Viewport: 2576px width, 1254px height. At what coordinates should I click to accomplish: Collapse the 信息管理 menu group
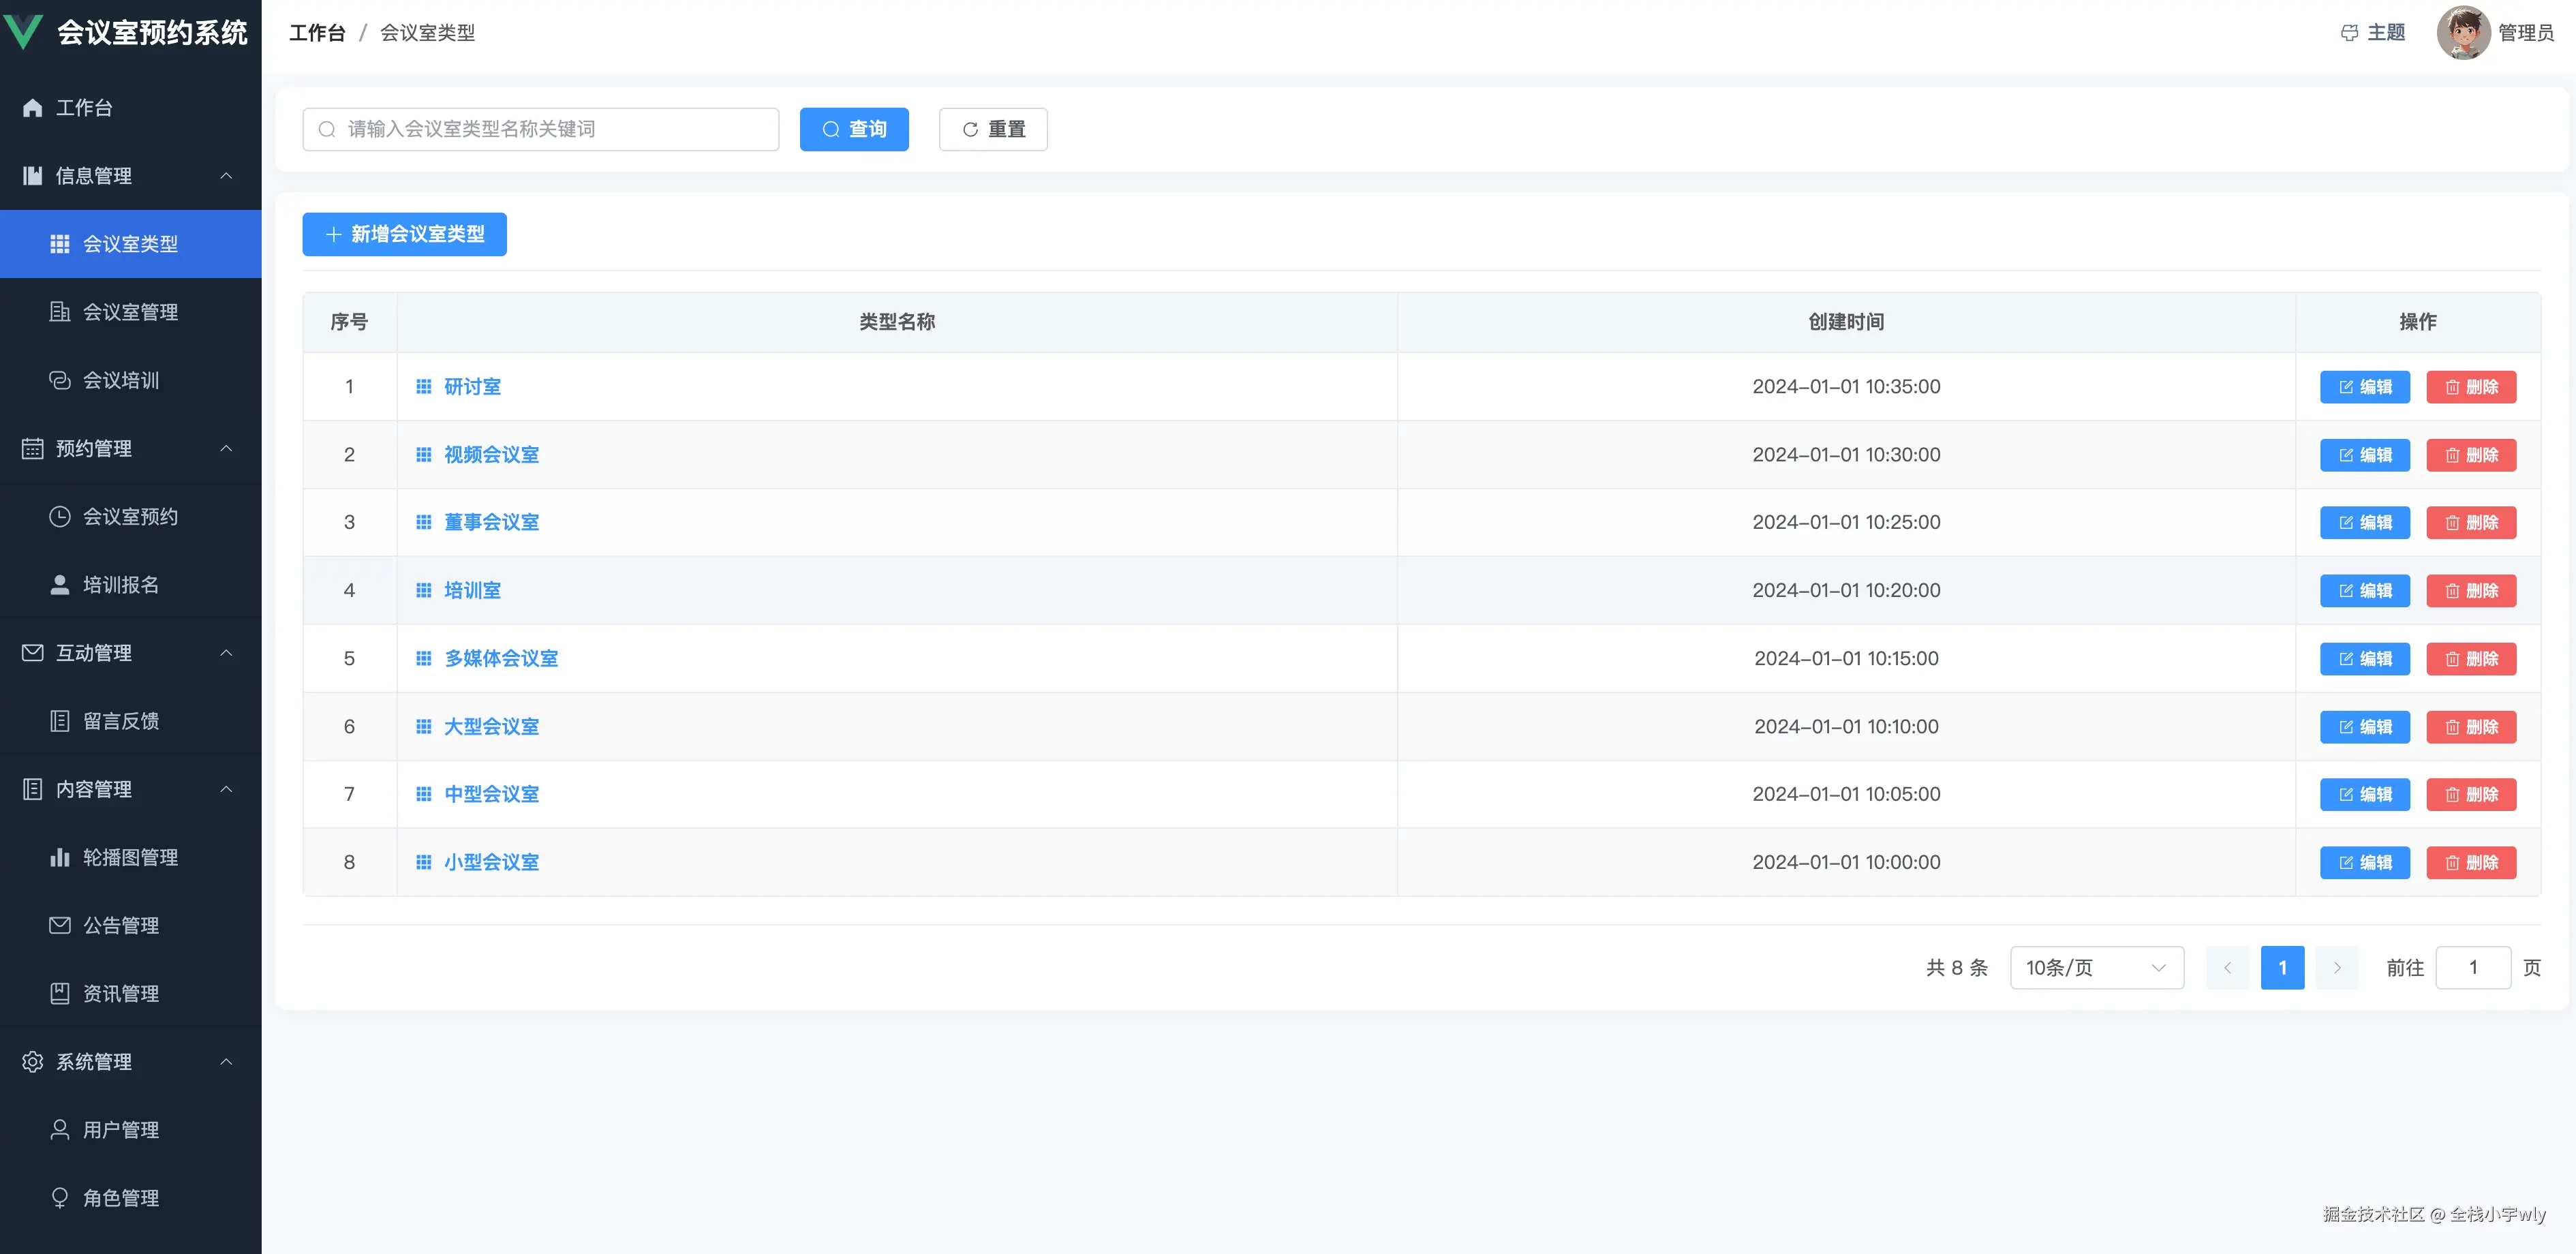(x=130, y=176)
